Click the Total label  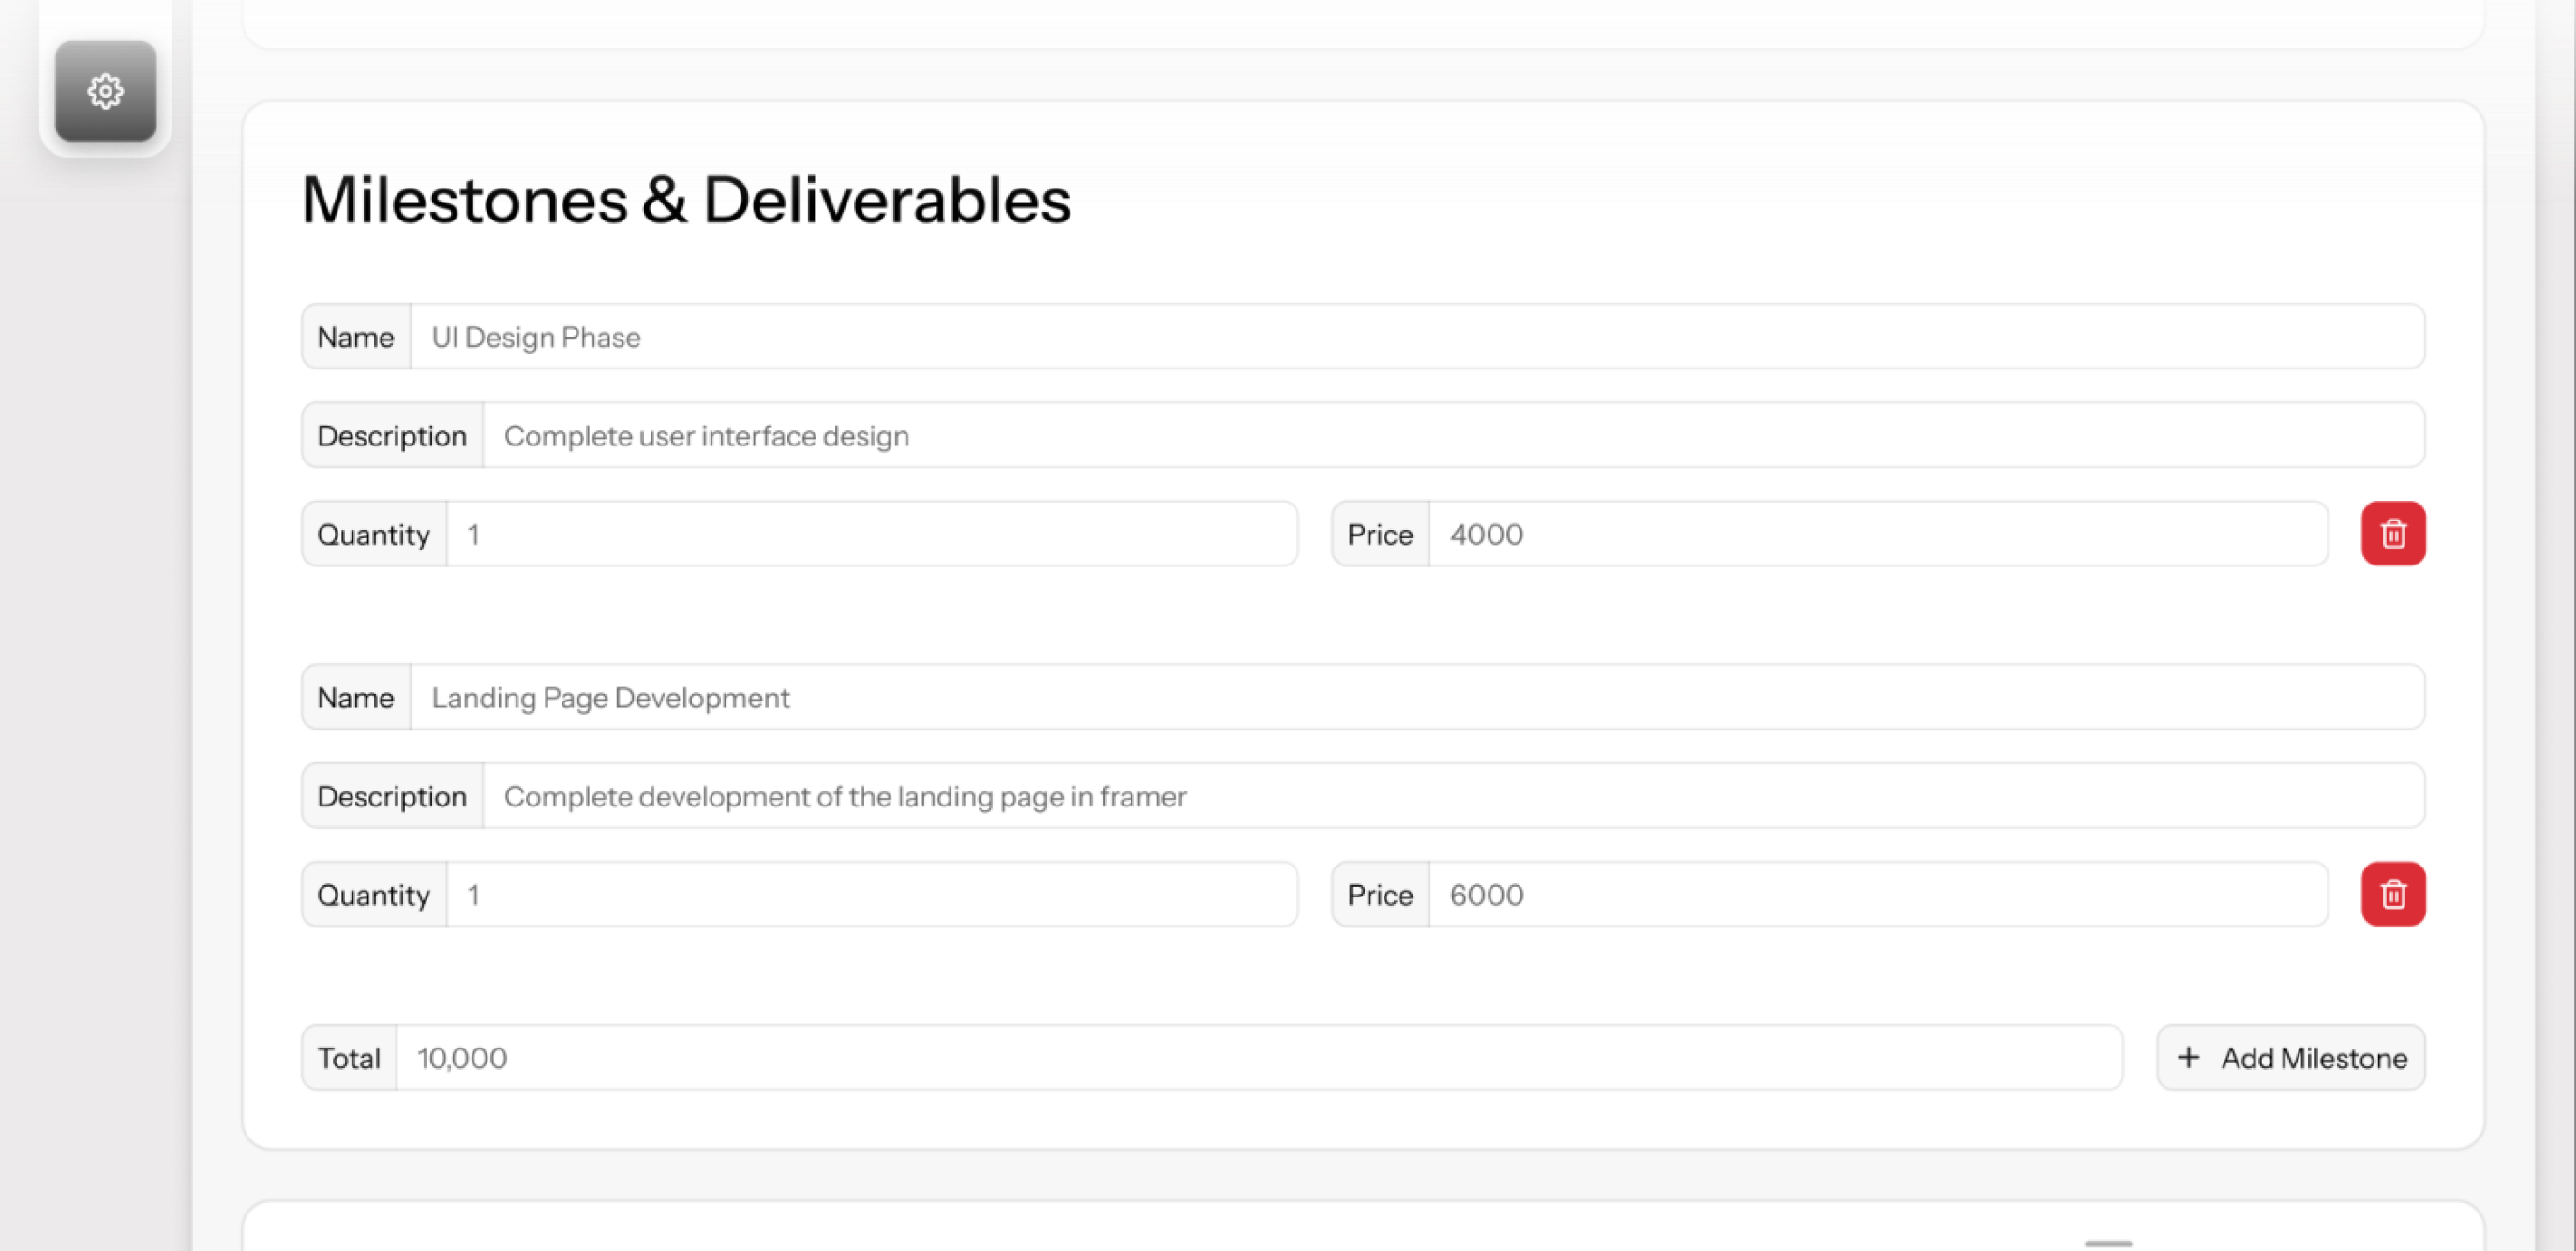pyautogui.click(x=349, y=1058)
